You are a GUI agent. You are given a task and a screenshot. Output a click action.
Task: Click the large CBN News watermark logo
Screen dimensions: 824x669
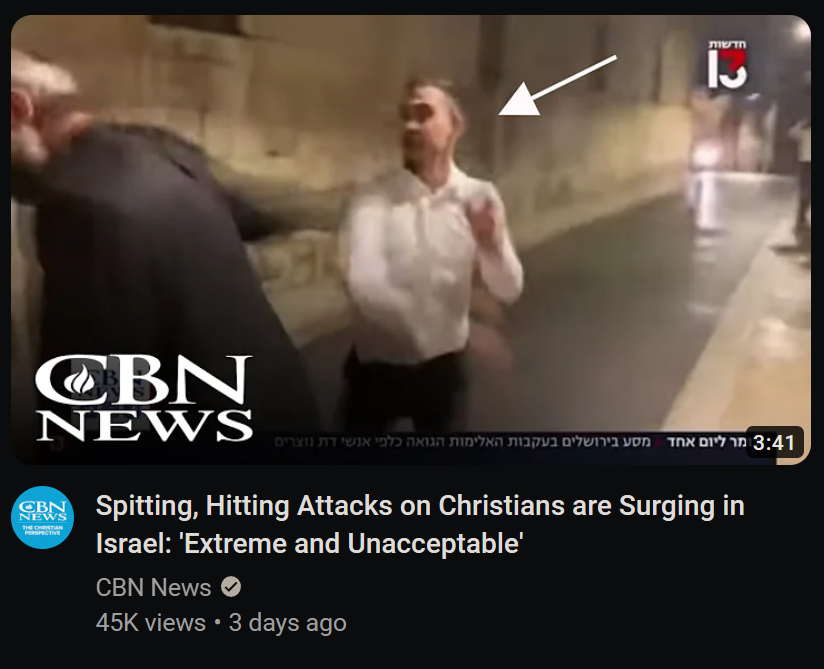coord(144,398)
